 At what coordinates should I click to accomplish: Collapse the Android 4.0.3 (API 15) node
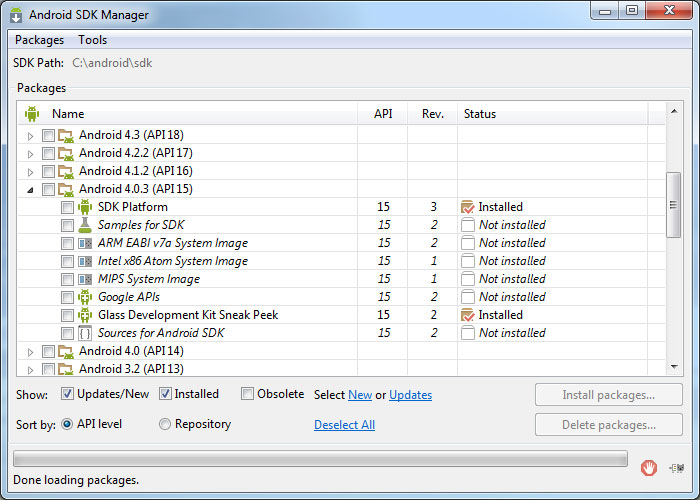[x=30, y=190]
